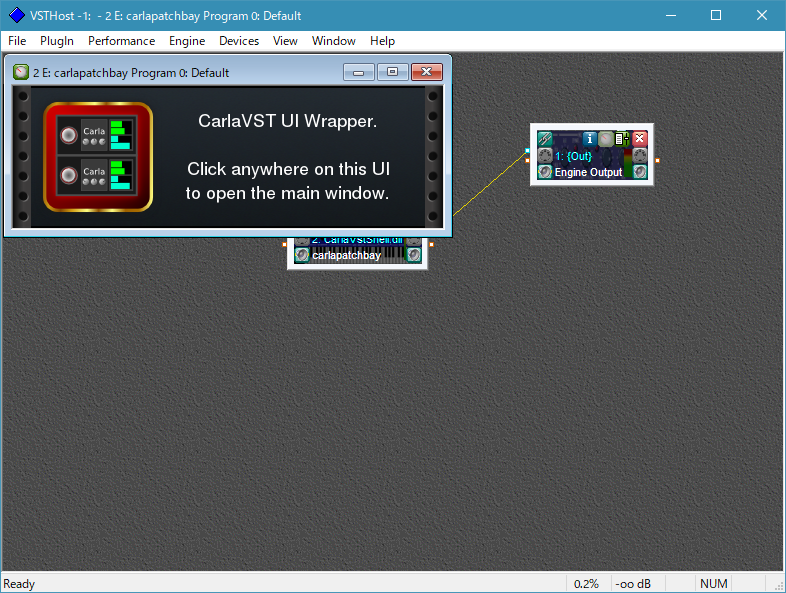786x593 pixels.
Task: Open the PlugIn menu
Action: click(57, 41)
